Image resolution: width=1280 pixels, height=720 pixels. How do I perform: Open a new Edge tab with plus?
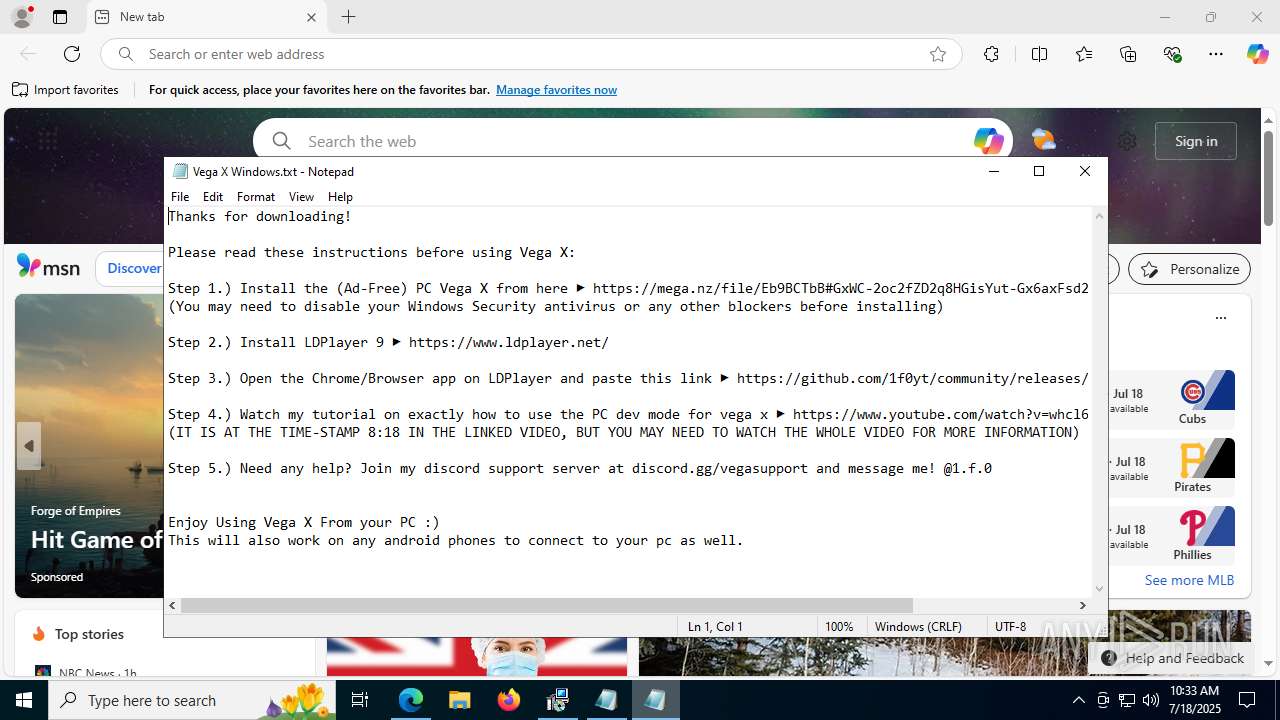click(x=348, y=17)
